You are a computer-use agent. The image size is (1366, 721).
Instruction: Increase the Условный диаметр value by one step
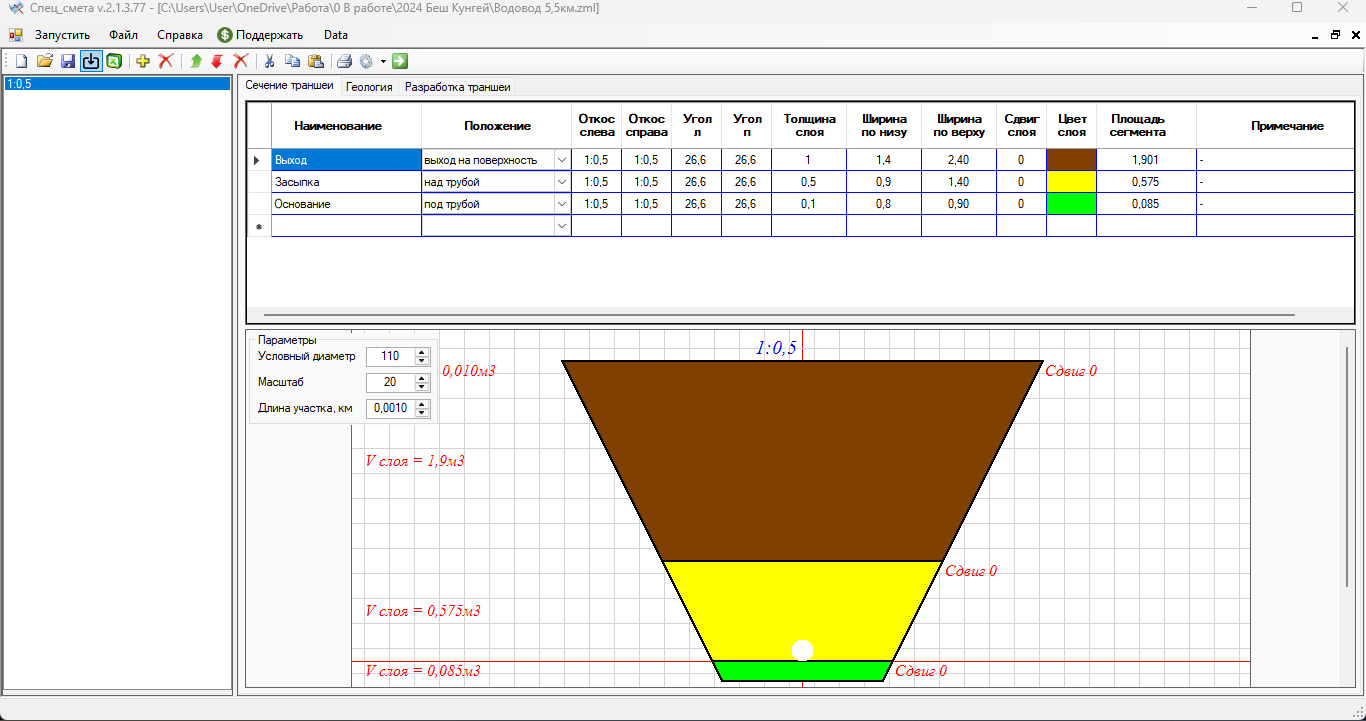pos(422,352)
